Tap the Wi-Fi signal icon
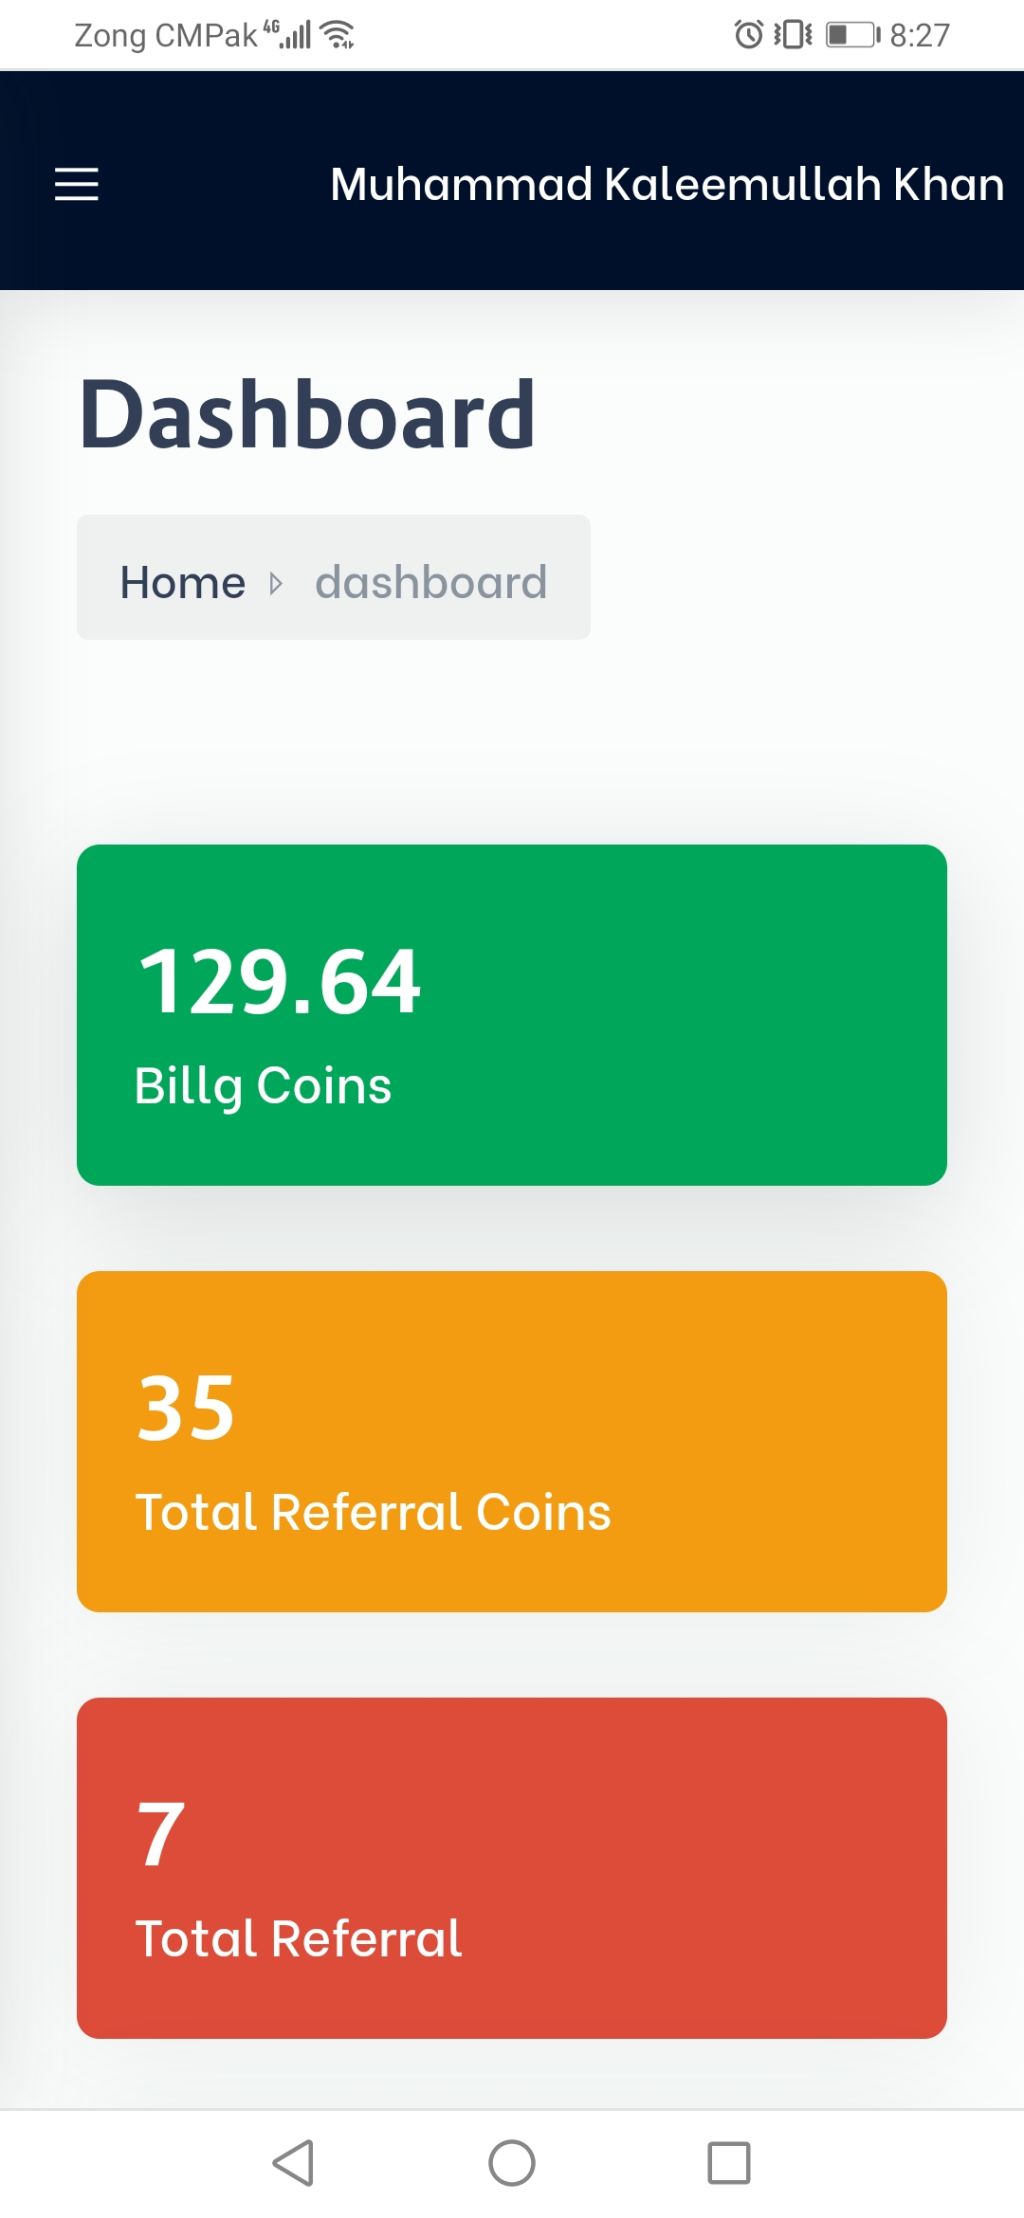The height and width of the screenshot is (2218, 1024). pyautogui.click(x=338, y=35)
